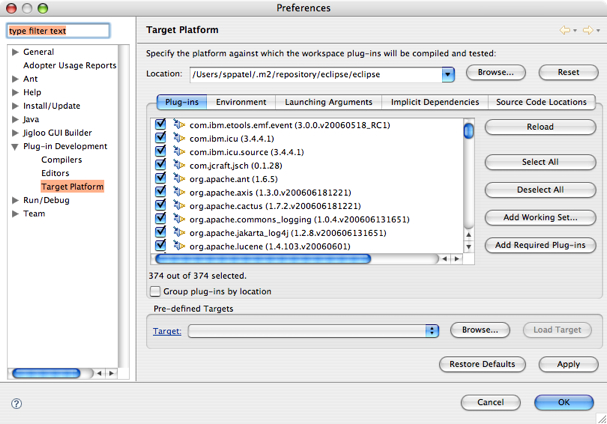The image size is (607, 424).
Task: Click Deselect All button
Action: click(x=540, y=190)
